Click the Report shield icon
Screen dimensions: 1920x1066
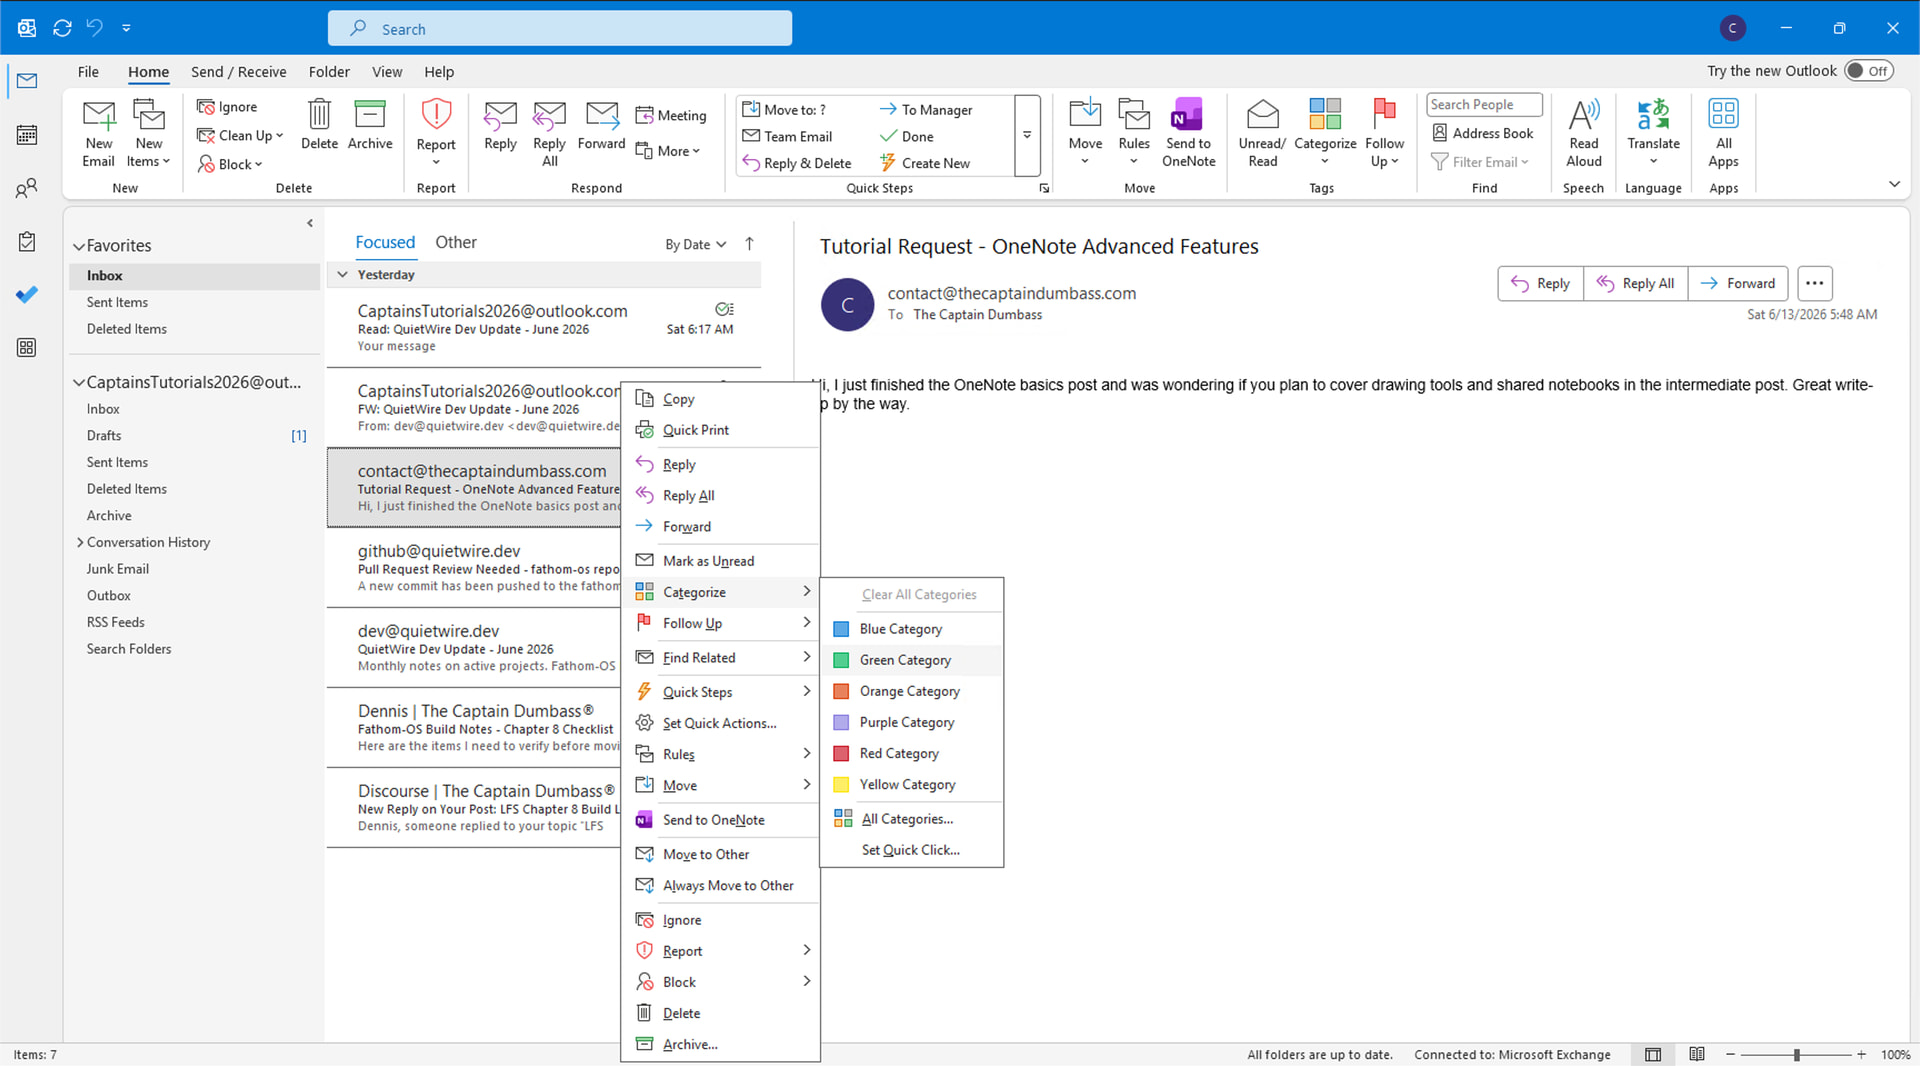(436, 114)
